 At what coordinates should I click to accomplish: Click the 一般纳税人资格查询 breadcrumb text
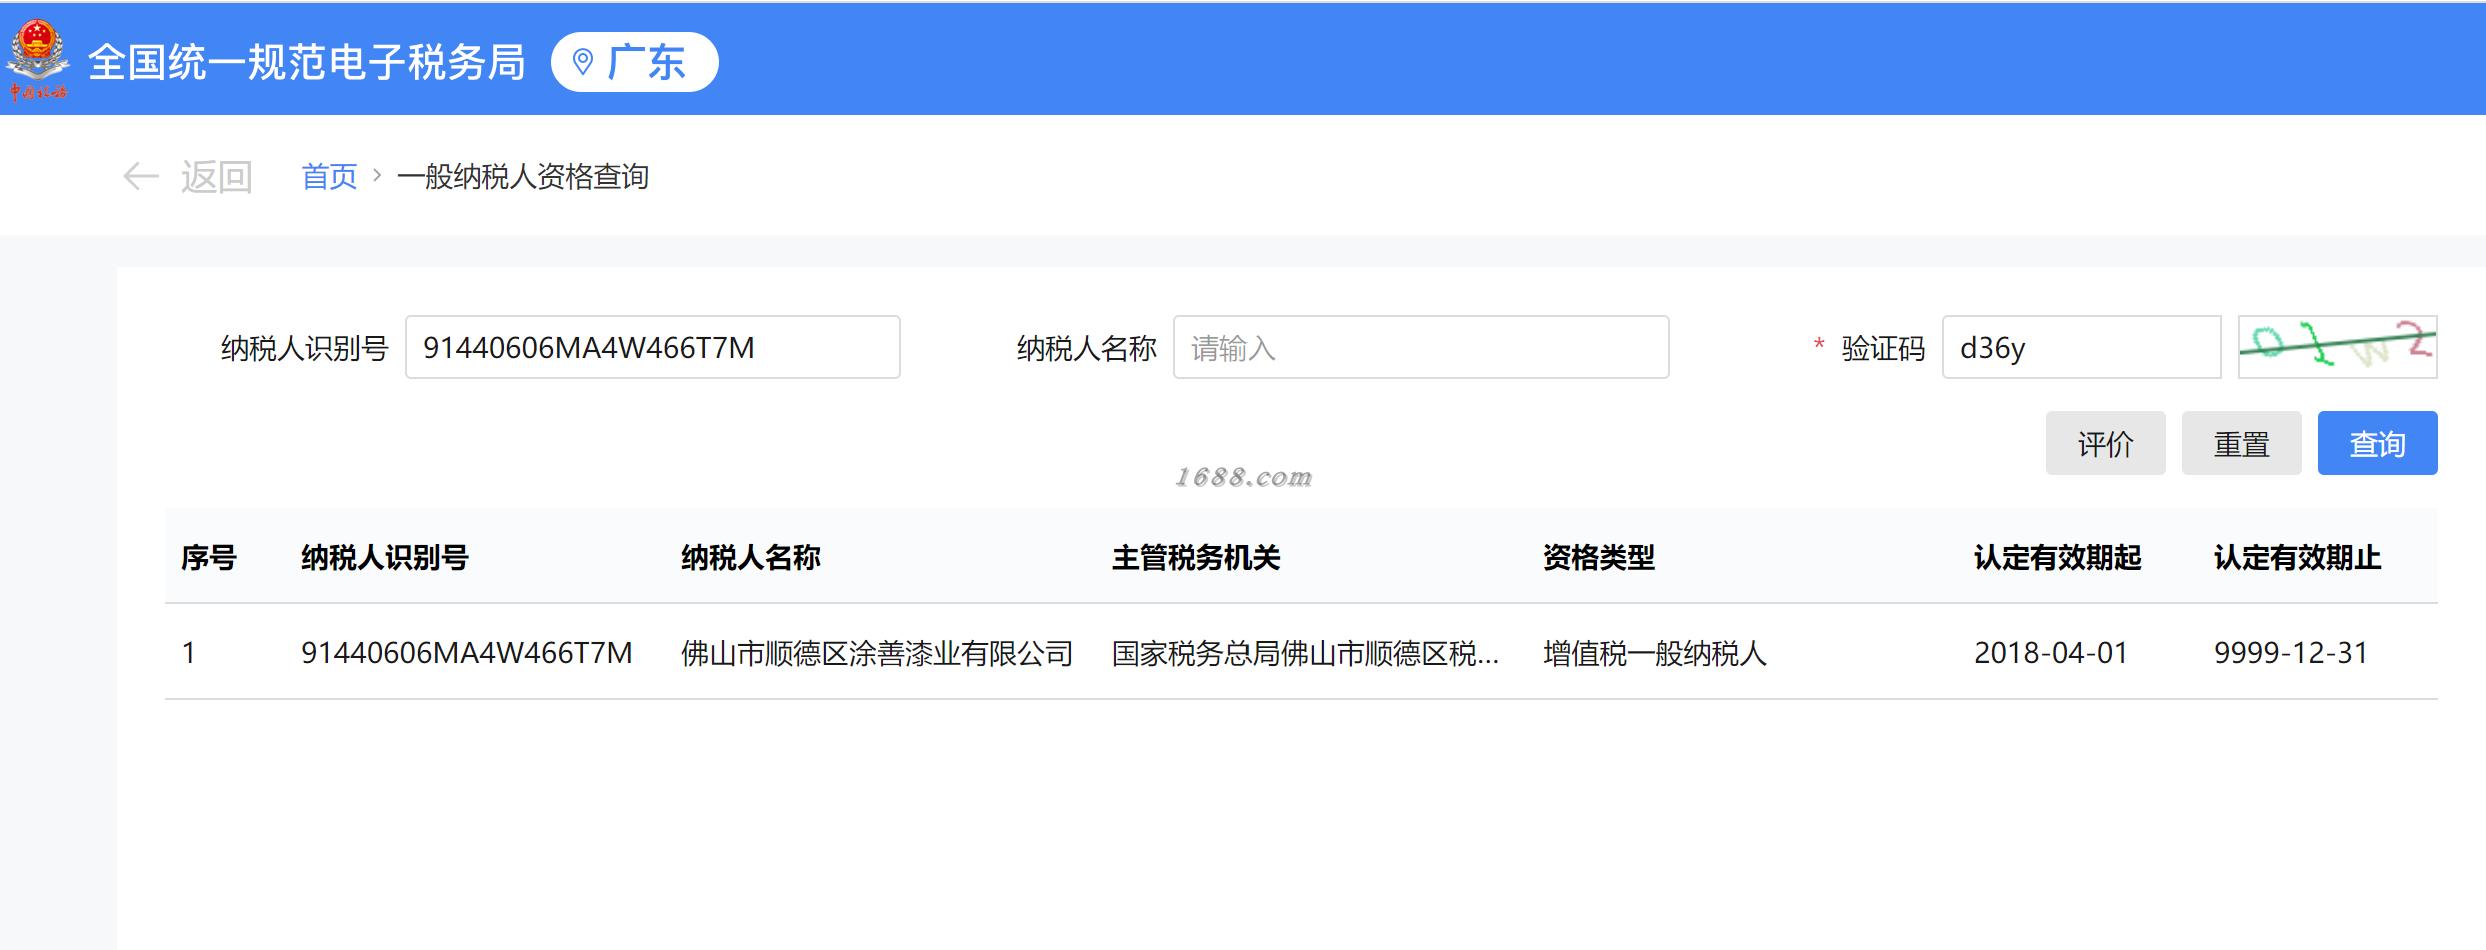coord(523,177)
